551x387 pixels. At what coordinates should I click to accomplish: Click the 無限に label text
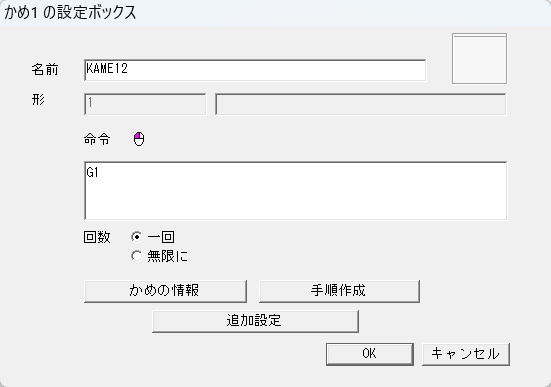[168, 256]
